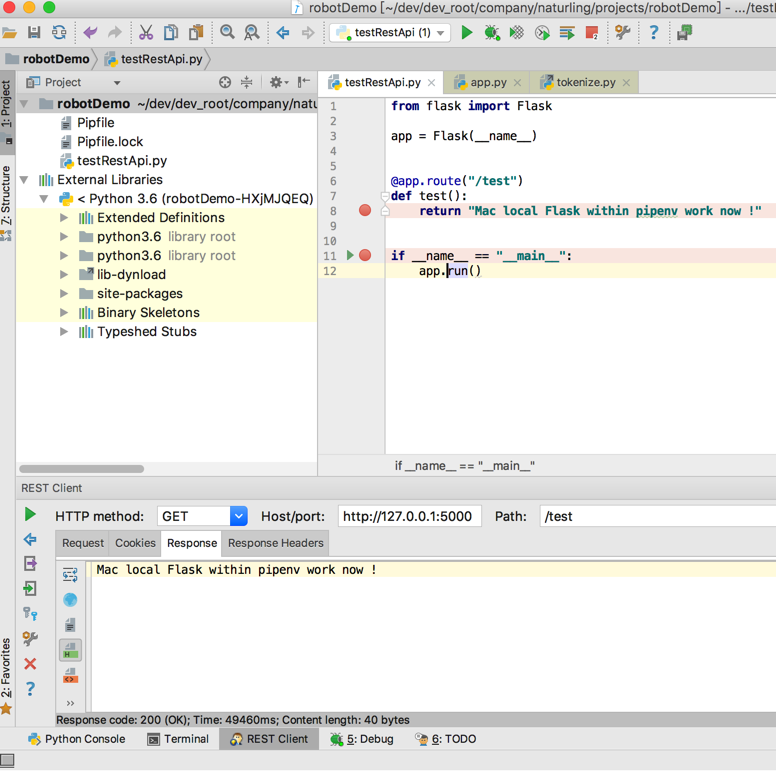Toggle the breakpoint on line 11

click(365, 256)
